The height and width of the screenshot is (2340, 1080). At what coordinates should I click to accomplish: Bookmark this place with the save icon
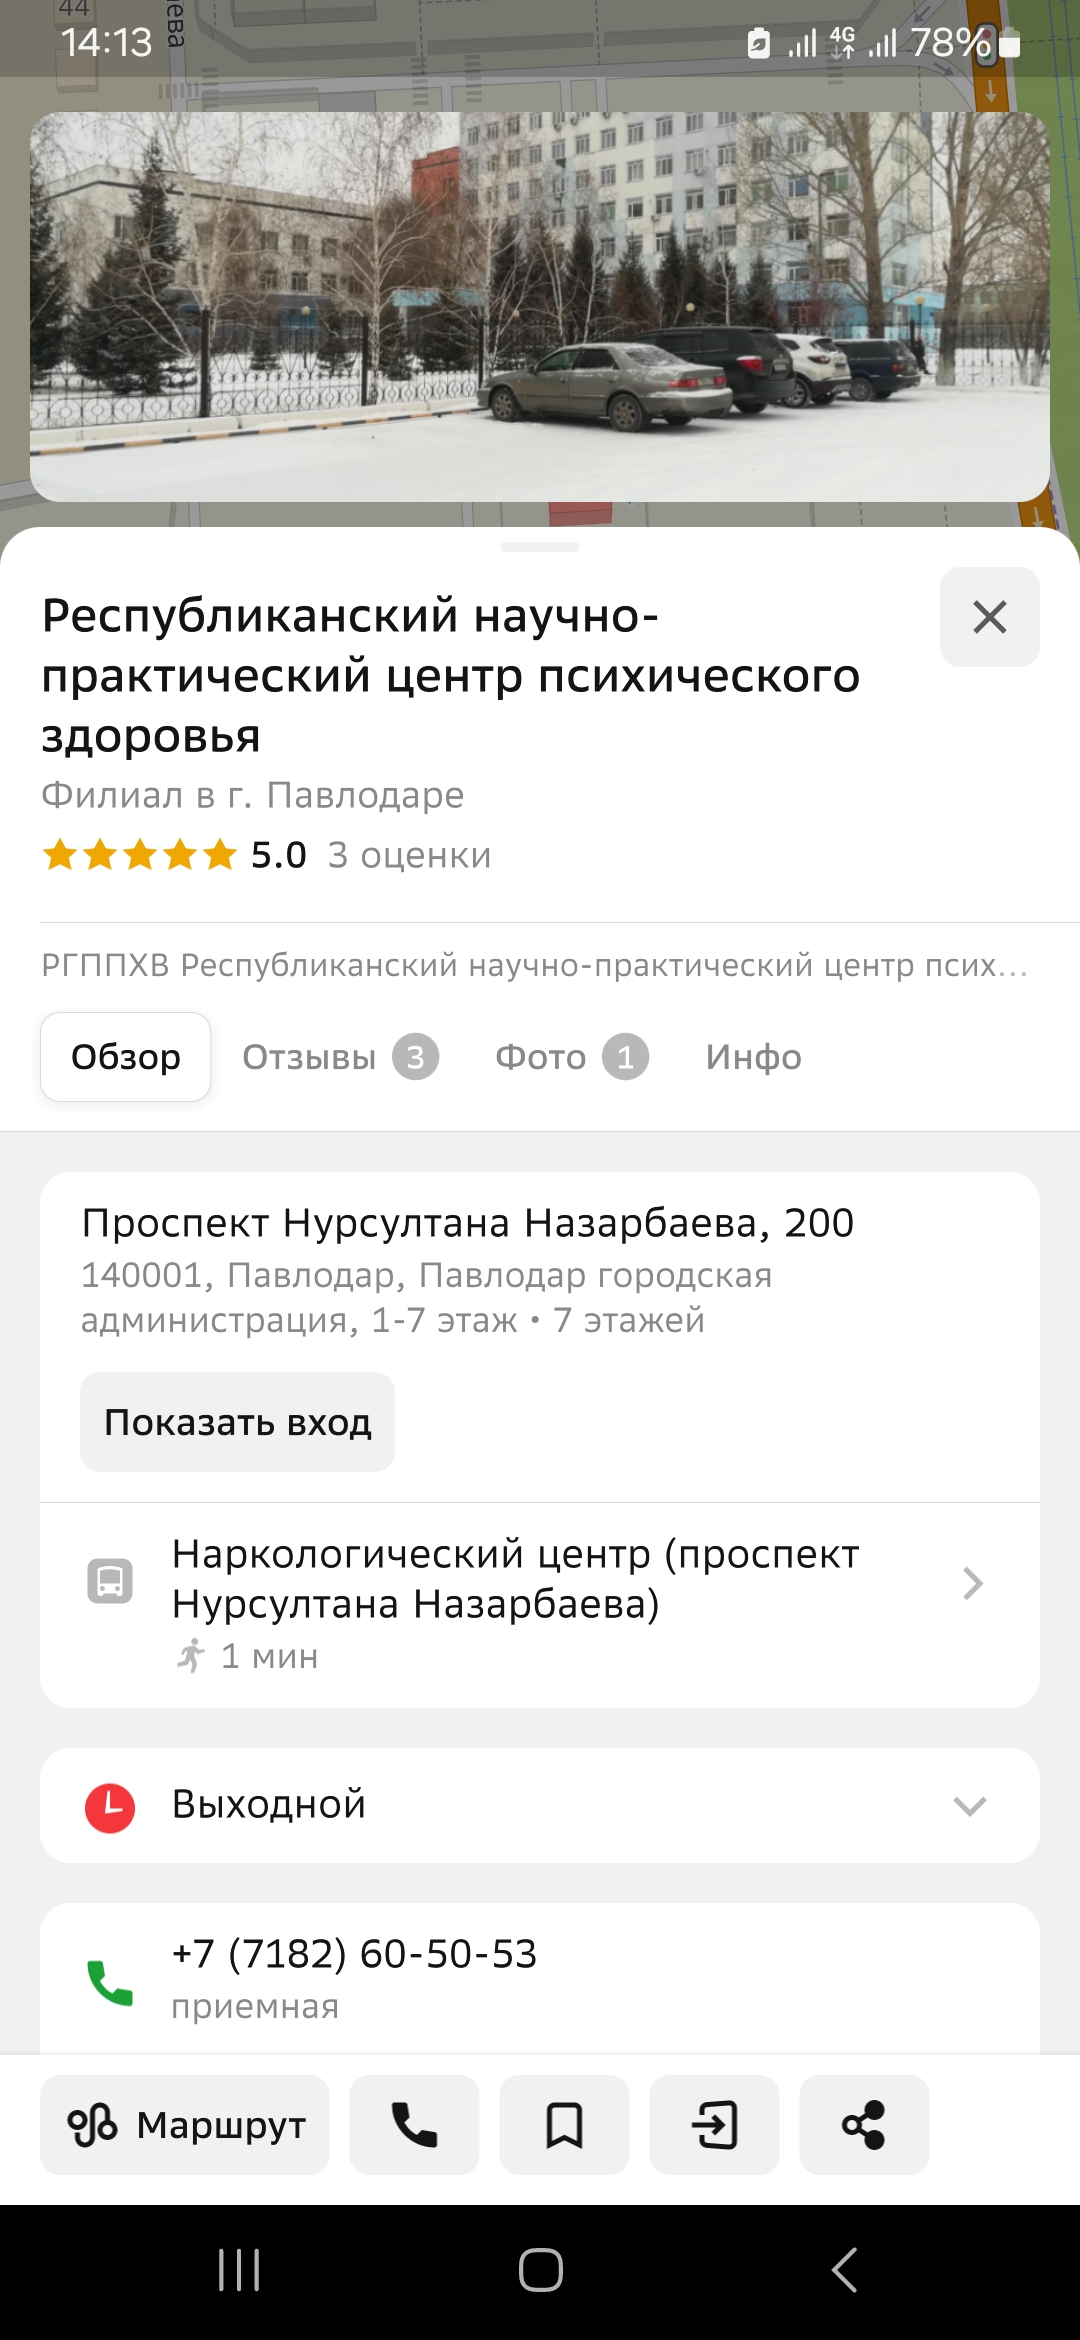(564, 2125)
